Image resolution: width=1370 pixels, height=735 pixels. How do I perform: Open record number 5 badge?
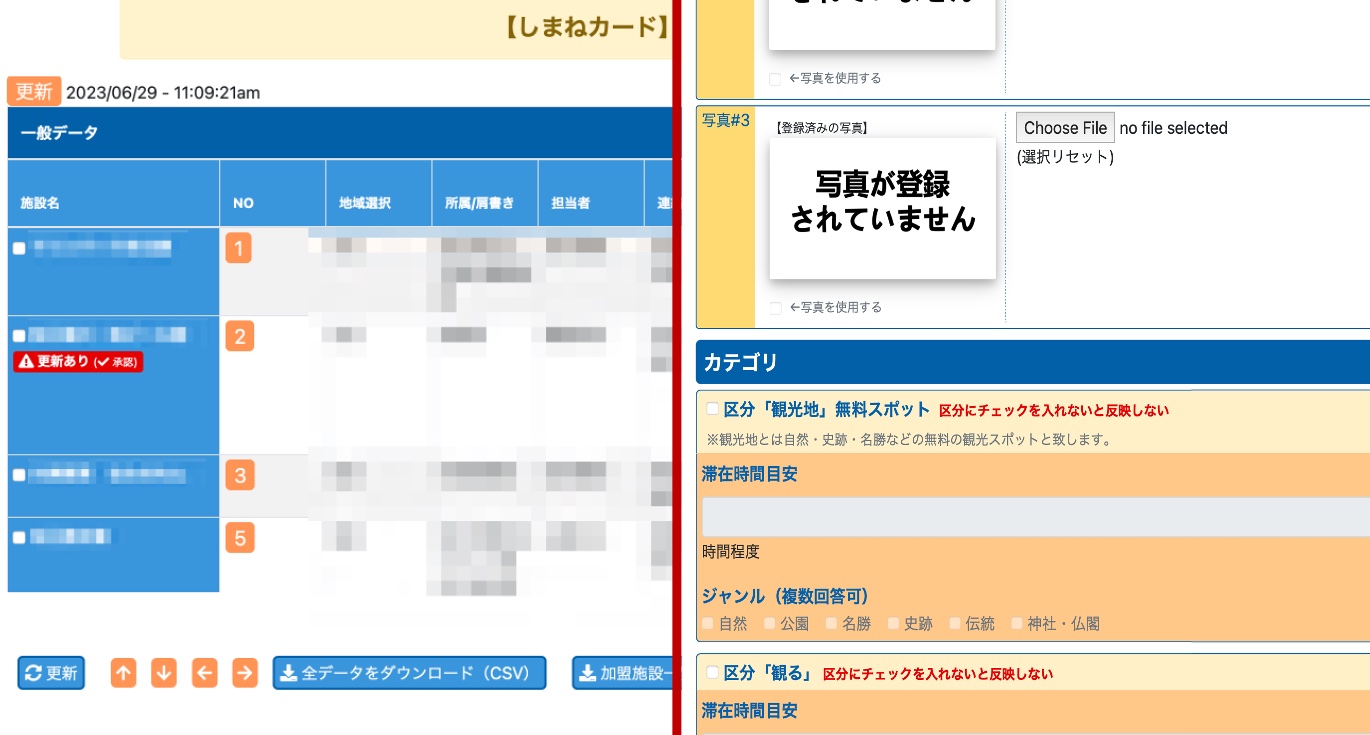coord(239,539)
